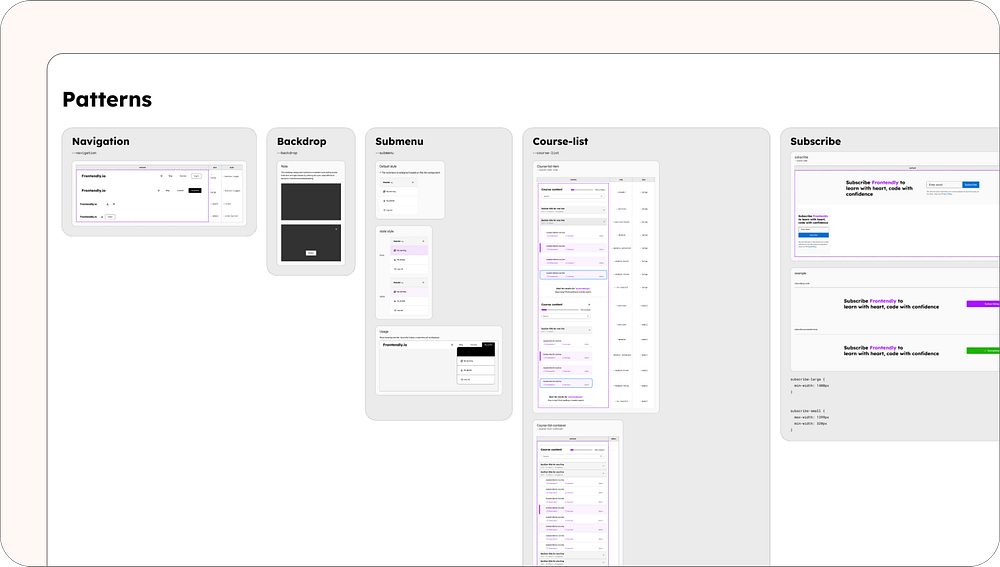
Task: Click the "--course-list" token label
Action: pos(546,153)
